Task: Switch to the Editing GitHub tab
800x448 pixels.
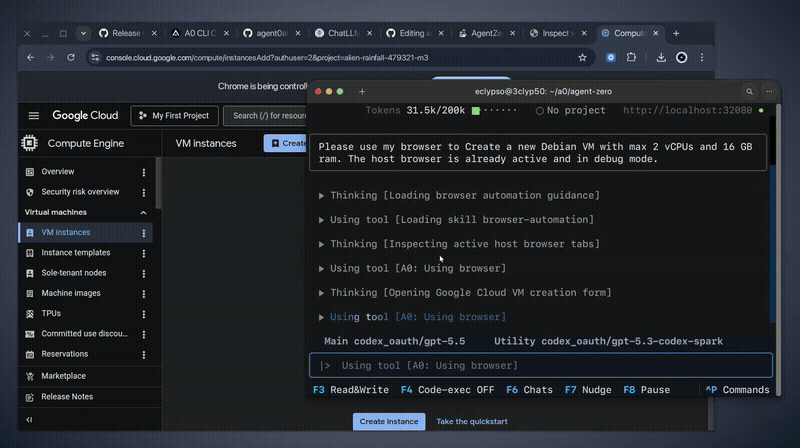Action: (413, 33)
